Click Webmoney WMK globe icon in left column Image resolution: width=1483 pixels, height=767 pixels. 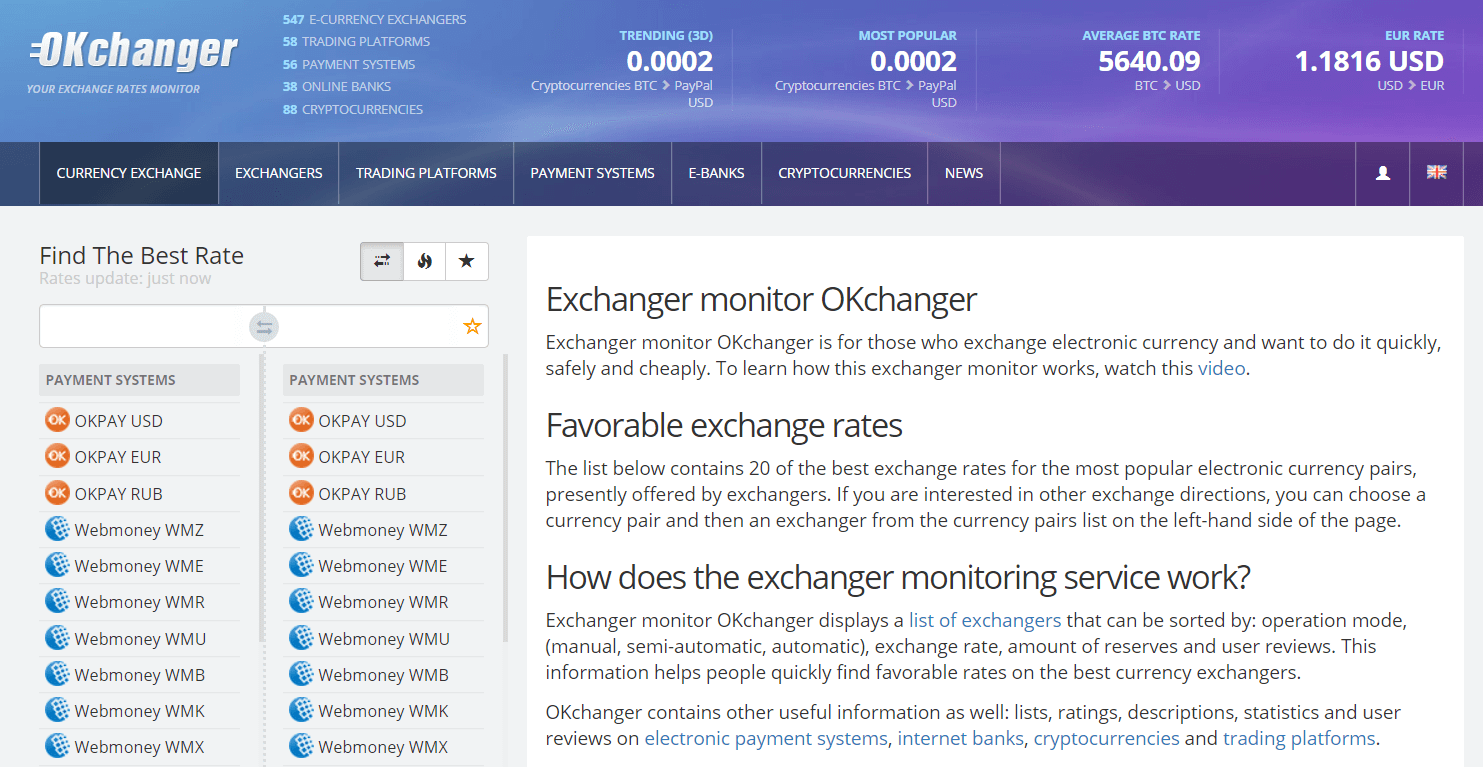click(x=57, y=710)
